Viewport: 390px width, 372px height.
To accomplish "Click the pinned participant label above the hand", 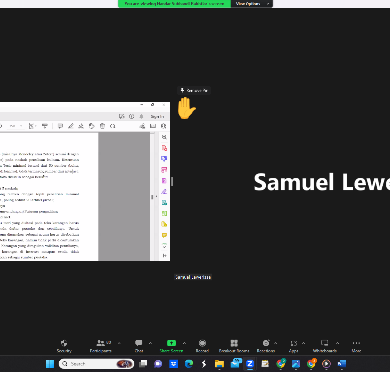I will tap(194, 90).
